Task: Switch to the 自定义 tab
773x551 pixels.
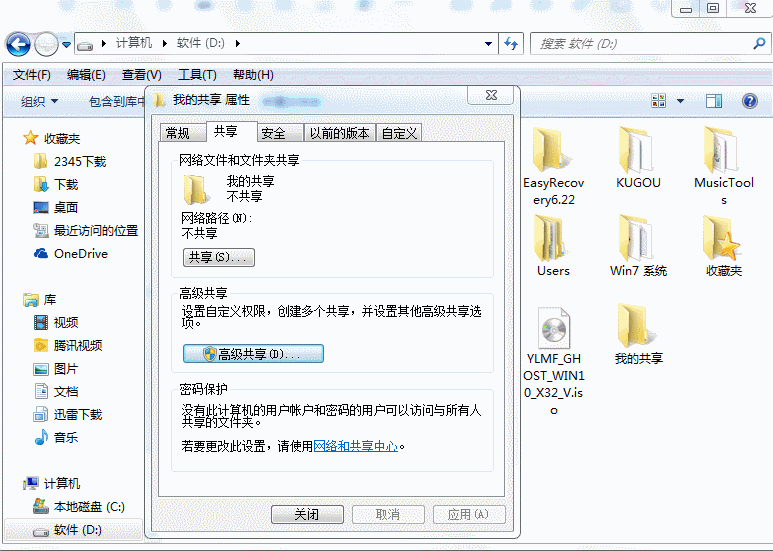Action: pyautogui.click(x=399, y=133)
